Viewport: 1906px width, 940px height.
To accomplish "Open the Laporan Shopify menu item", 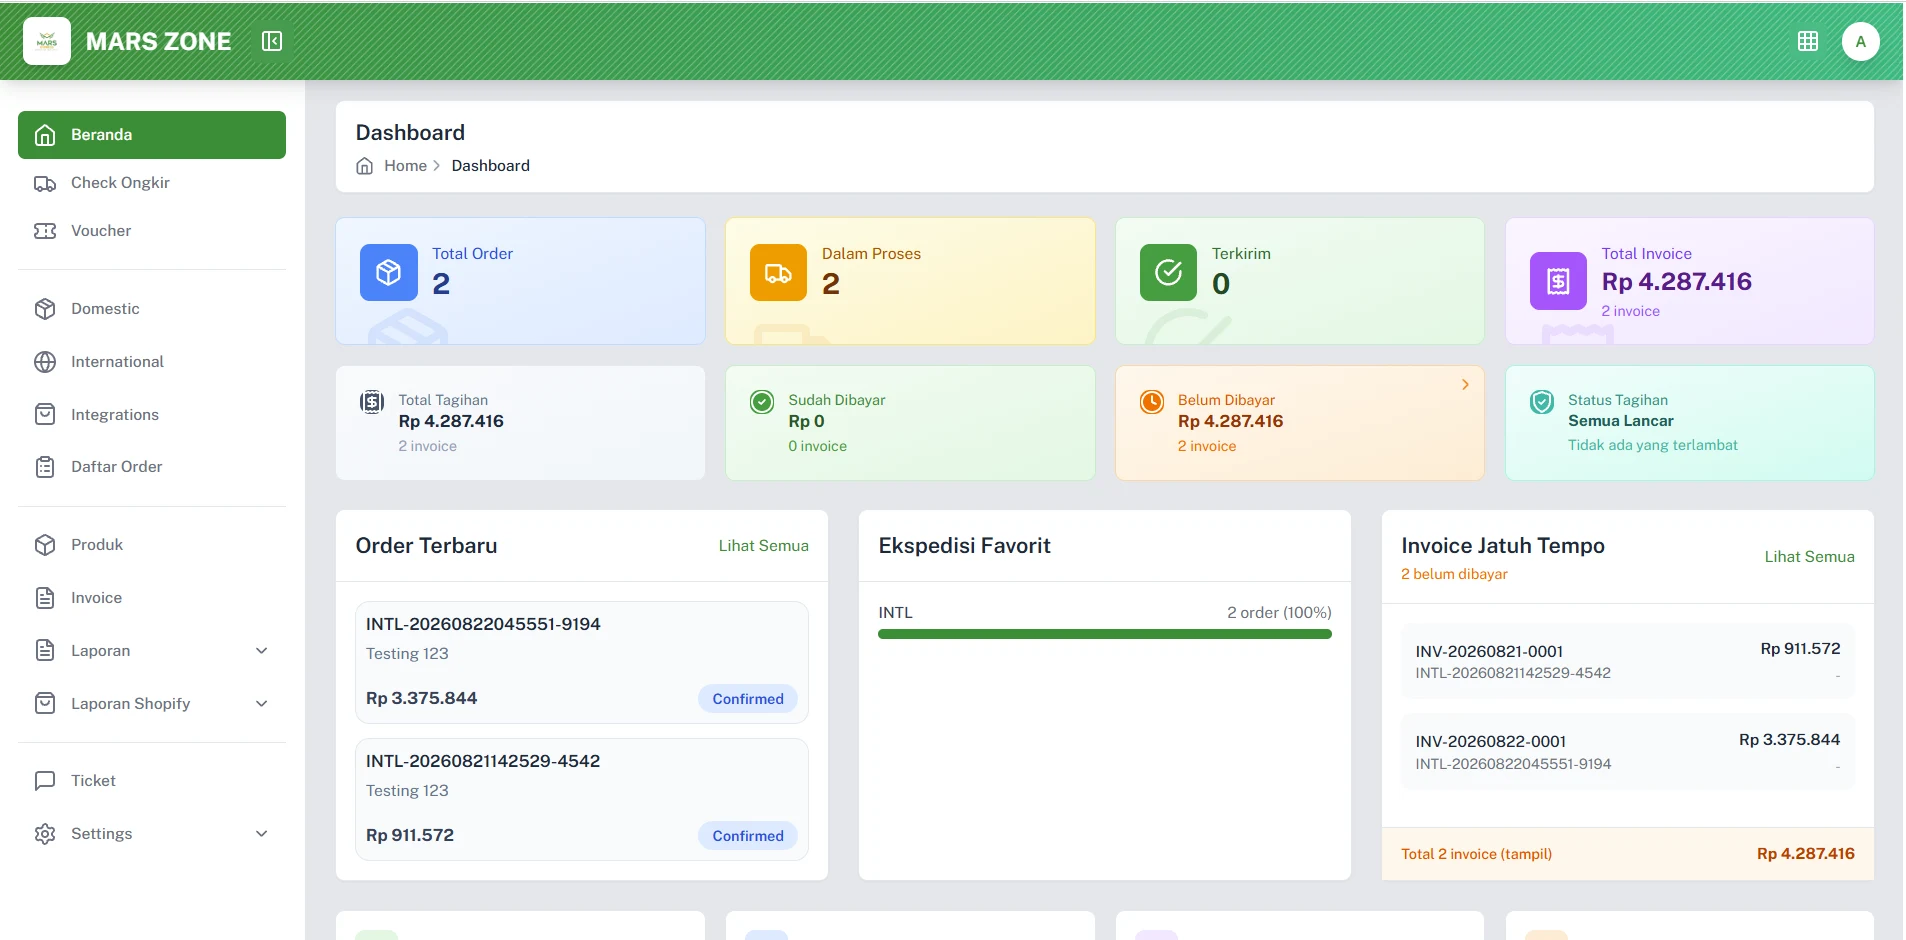I will click(152, 704).
